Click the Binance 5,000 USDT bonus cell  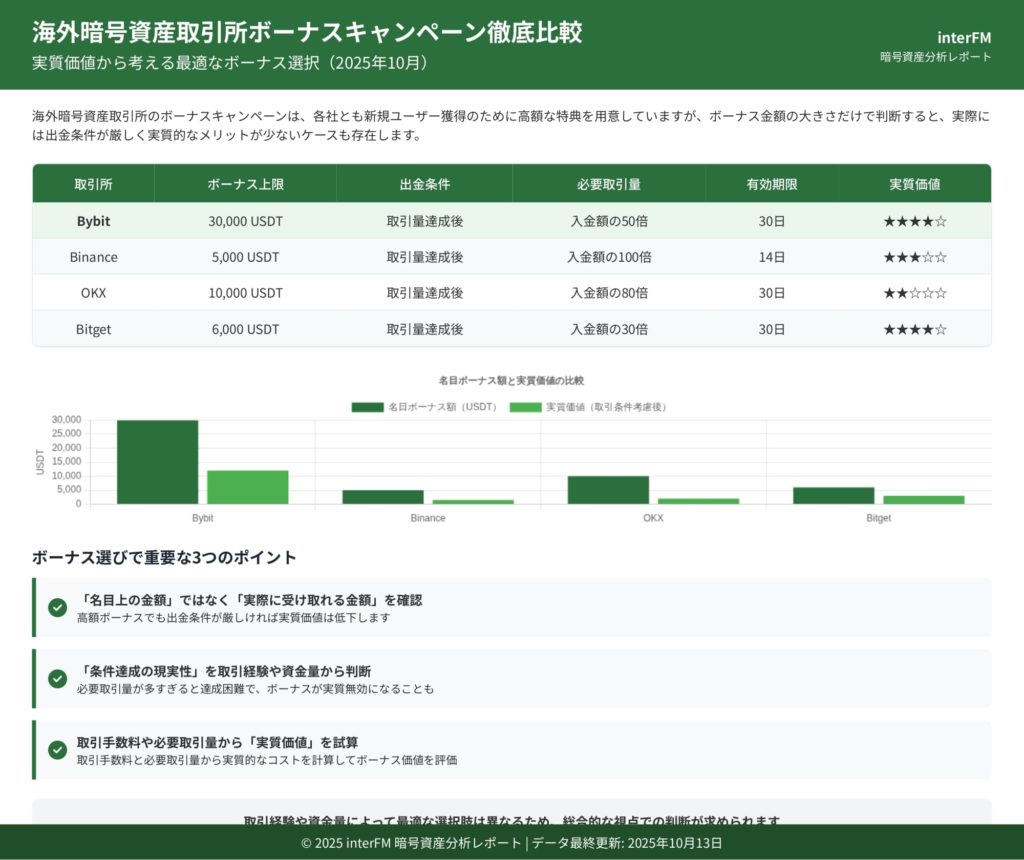(245, 257)
